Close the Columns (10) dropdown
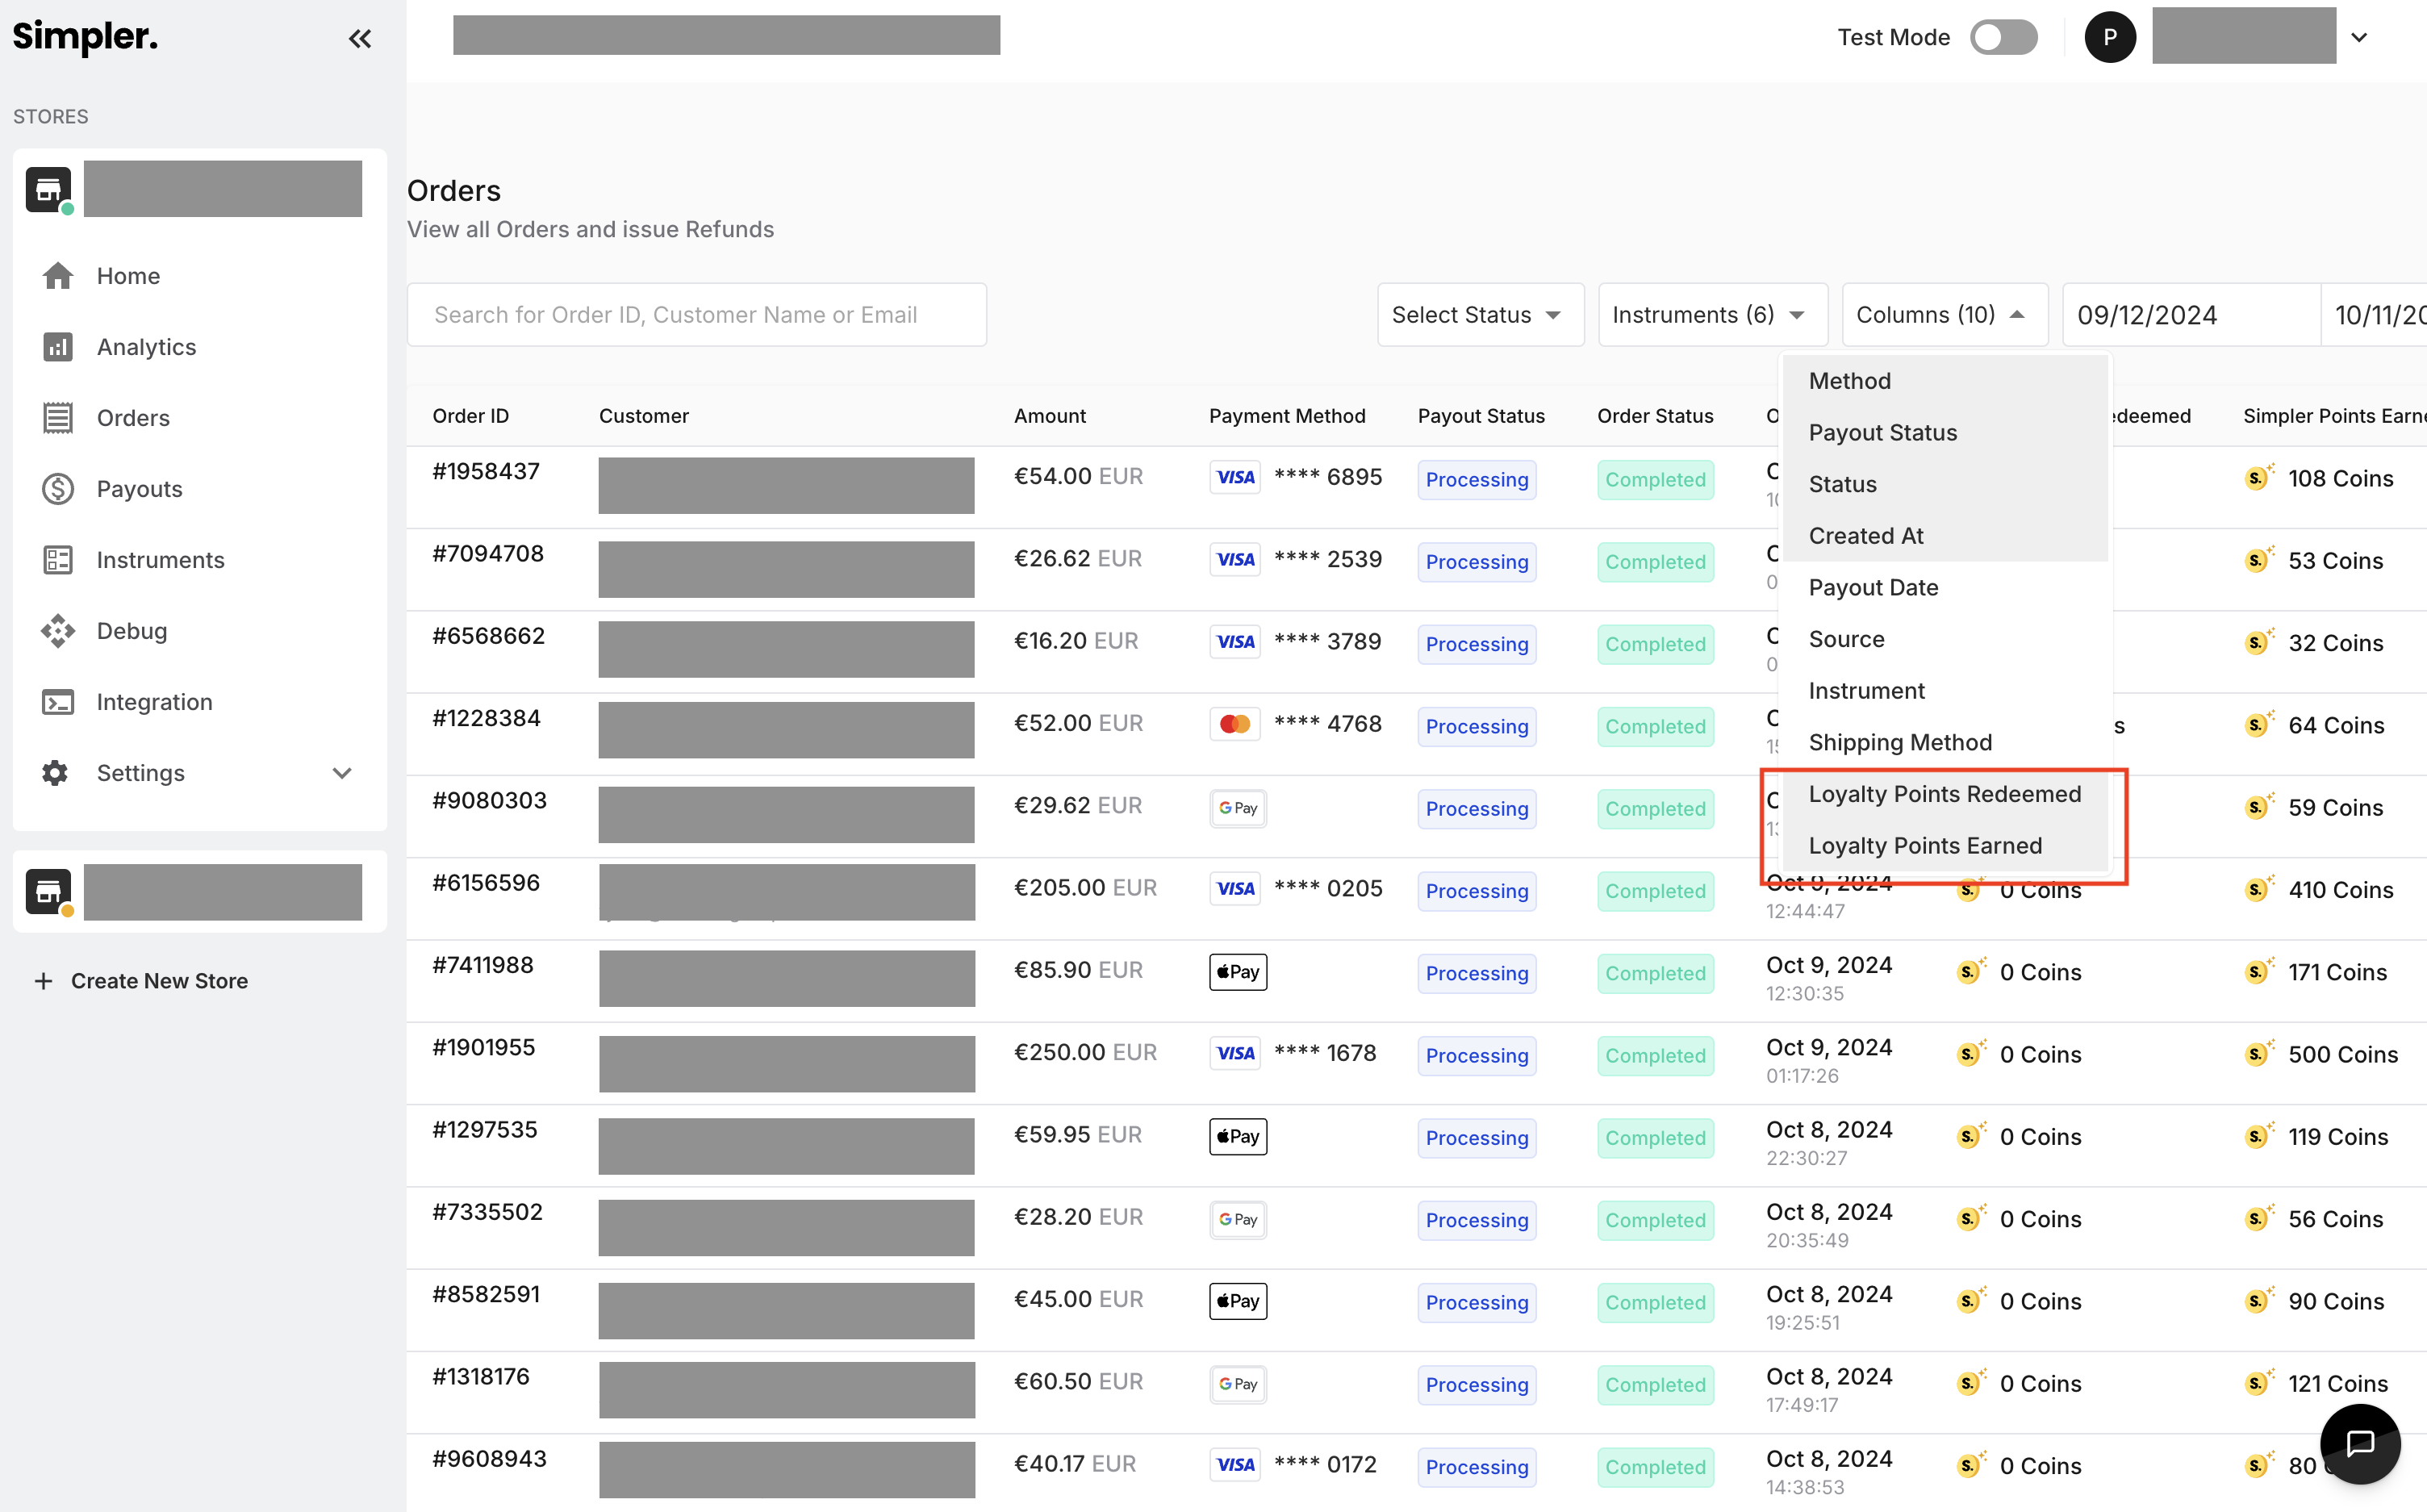 1944,315
